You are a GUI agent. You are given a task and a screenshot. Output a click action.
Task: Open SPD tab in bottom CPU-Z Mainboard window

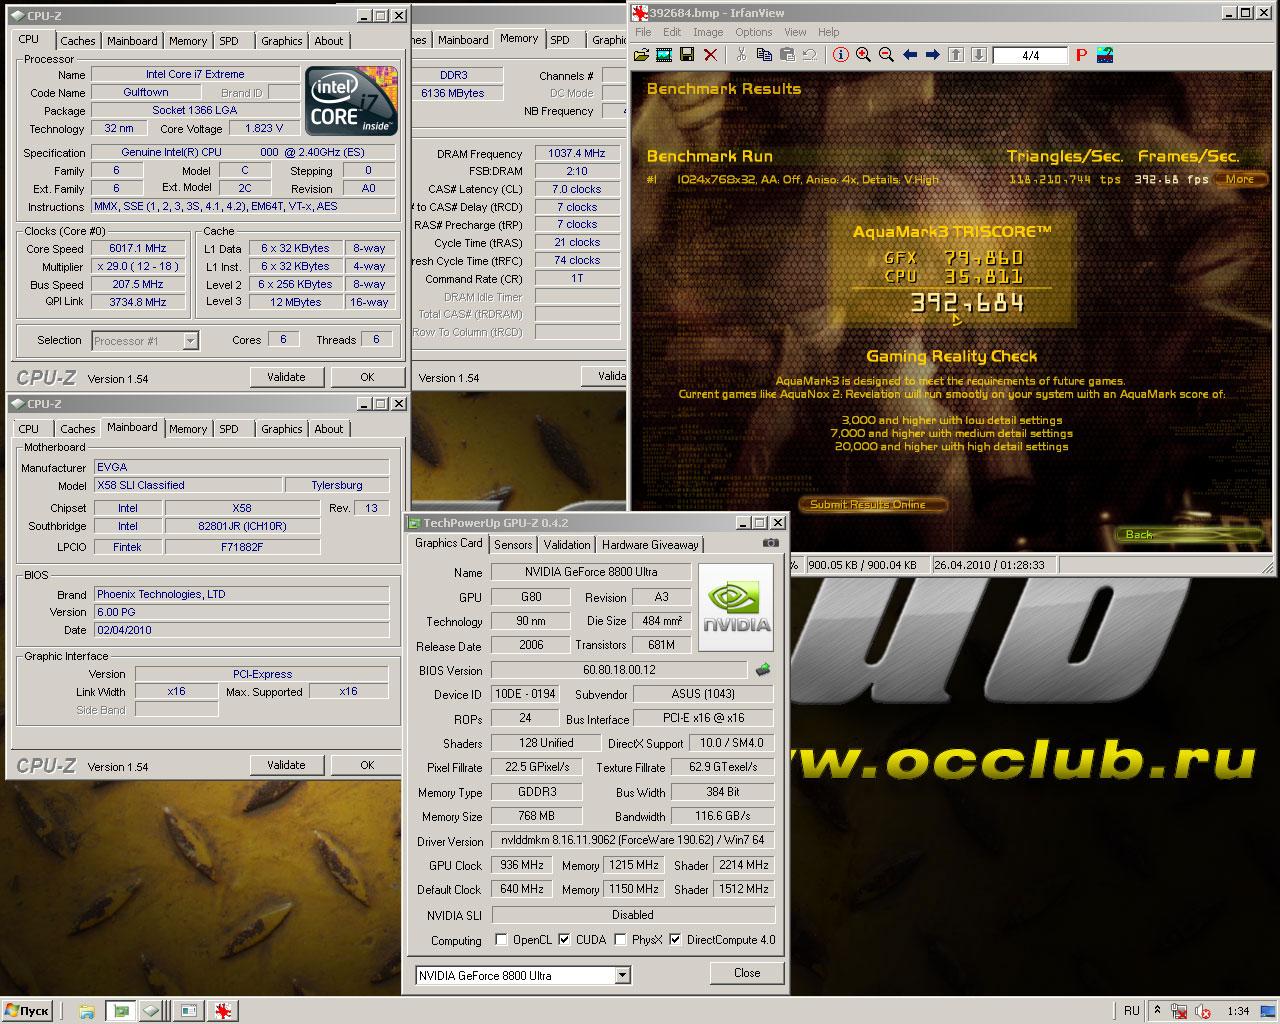click(x=229, y=429)
